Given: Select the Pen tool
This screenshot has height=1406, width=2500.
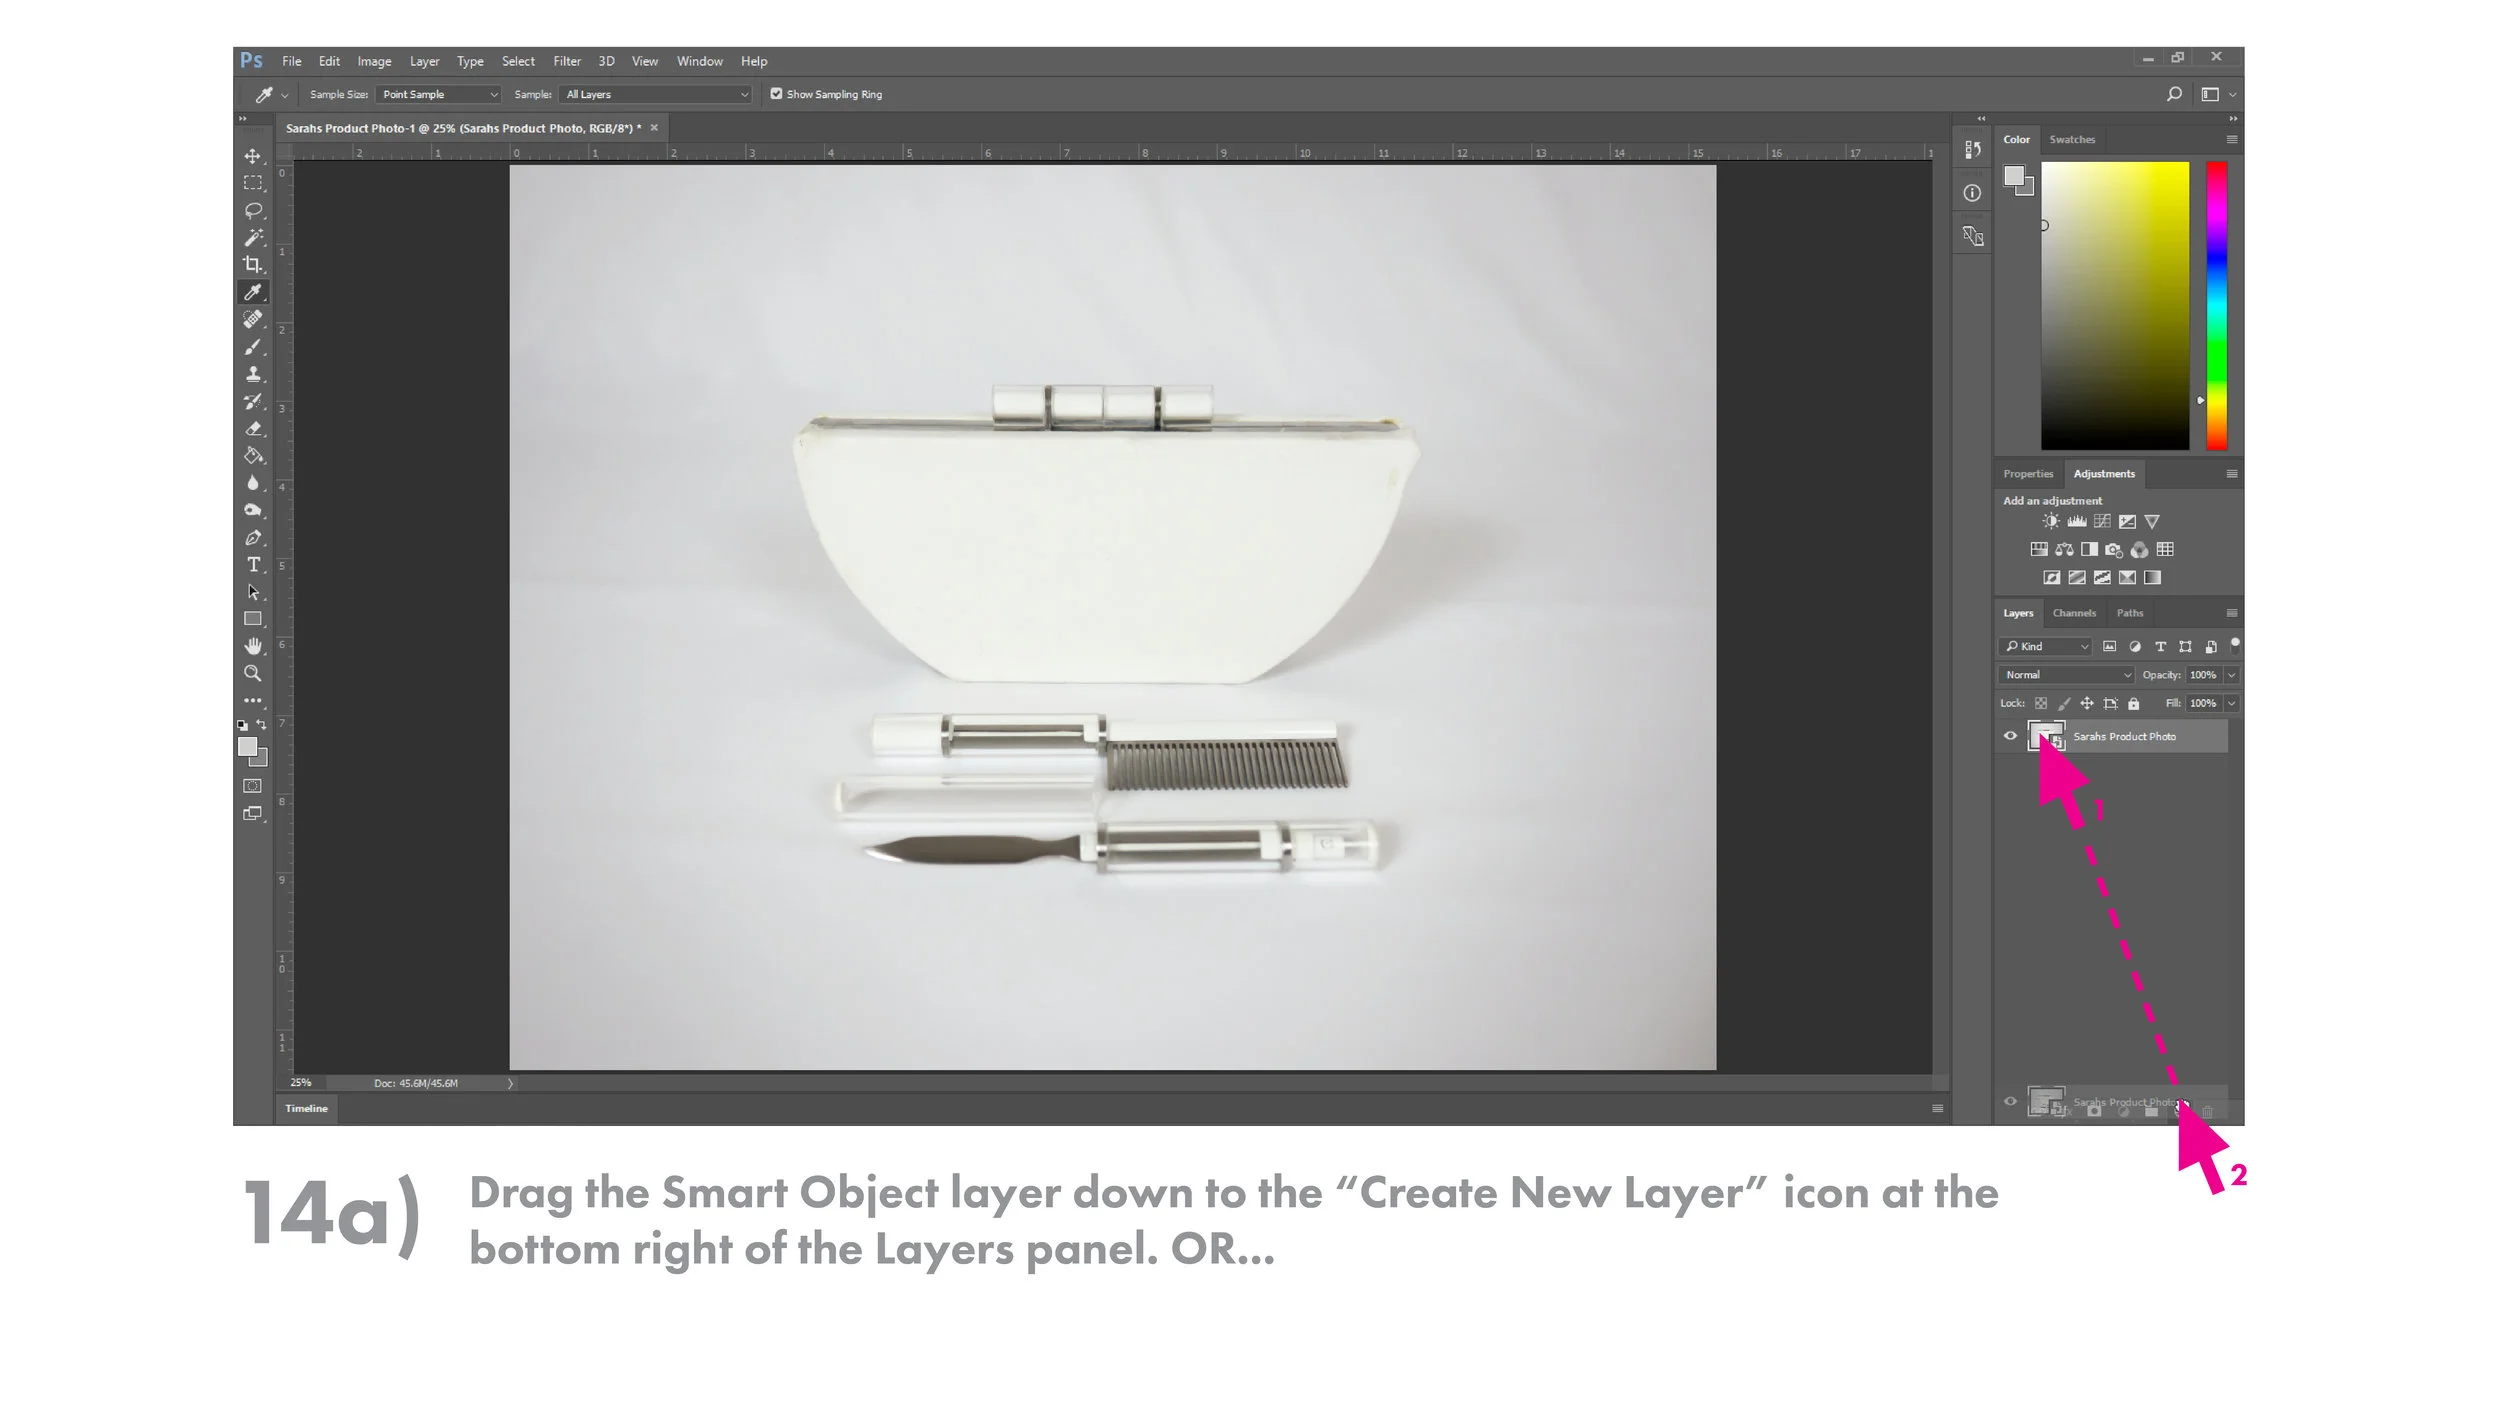Looking at the screenshot, I should pos(253,537).
